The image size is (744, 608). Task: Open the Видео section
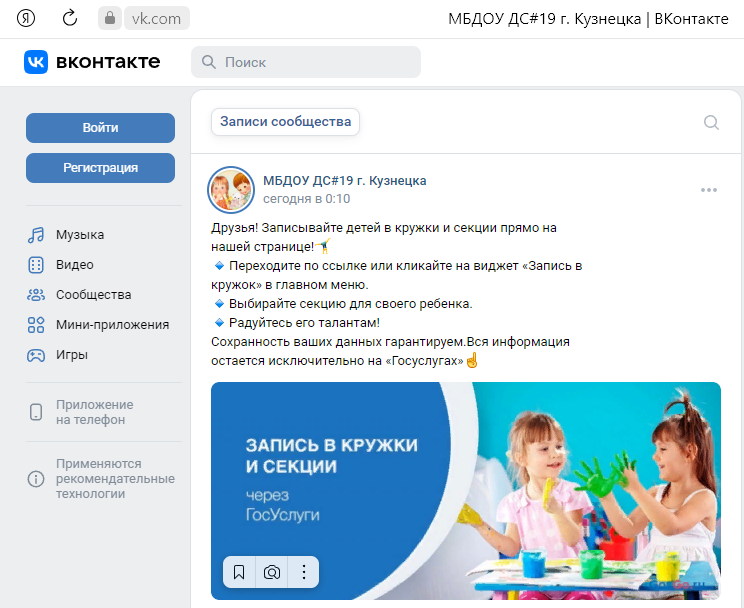[74, 265]
